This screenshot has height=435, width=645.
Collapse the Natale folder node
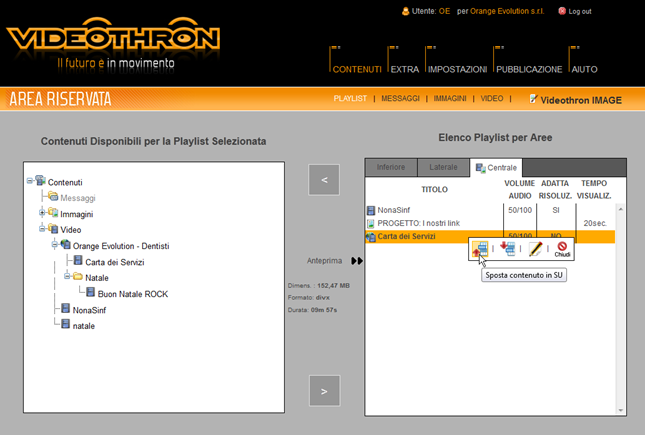[66, 277]
